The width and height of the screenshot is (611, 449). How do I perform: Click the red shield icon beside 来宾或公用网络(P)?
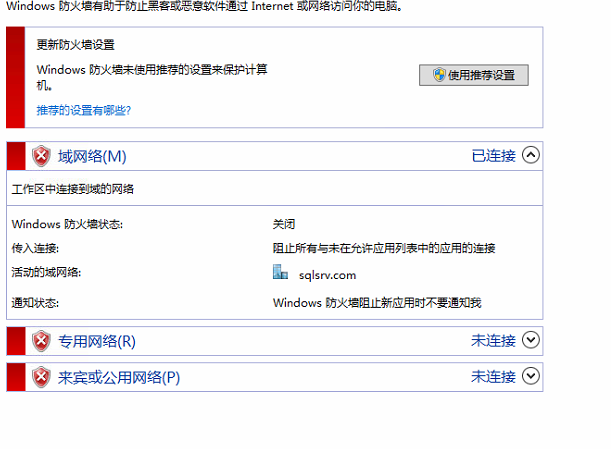coord(41,377)
